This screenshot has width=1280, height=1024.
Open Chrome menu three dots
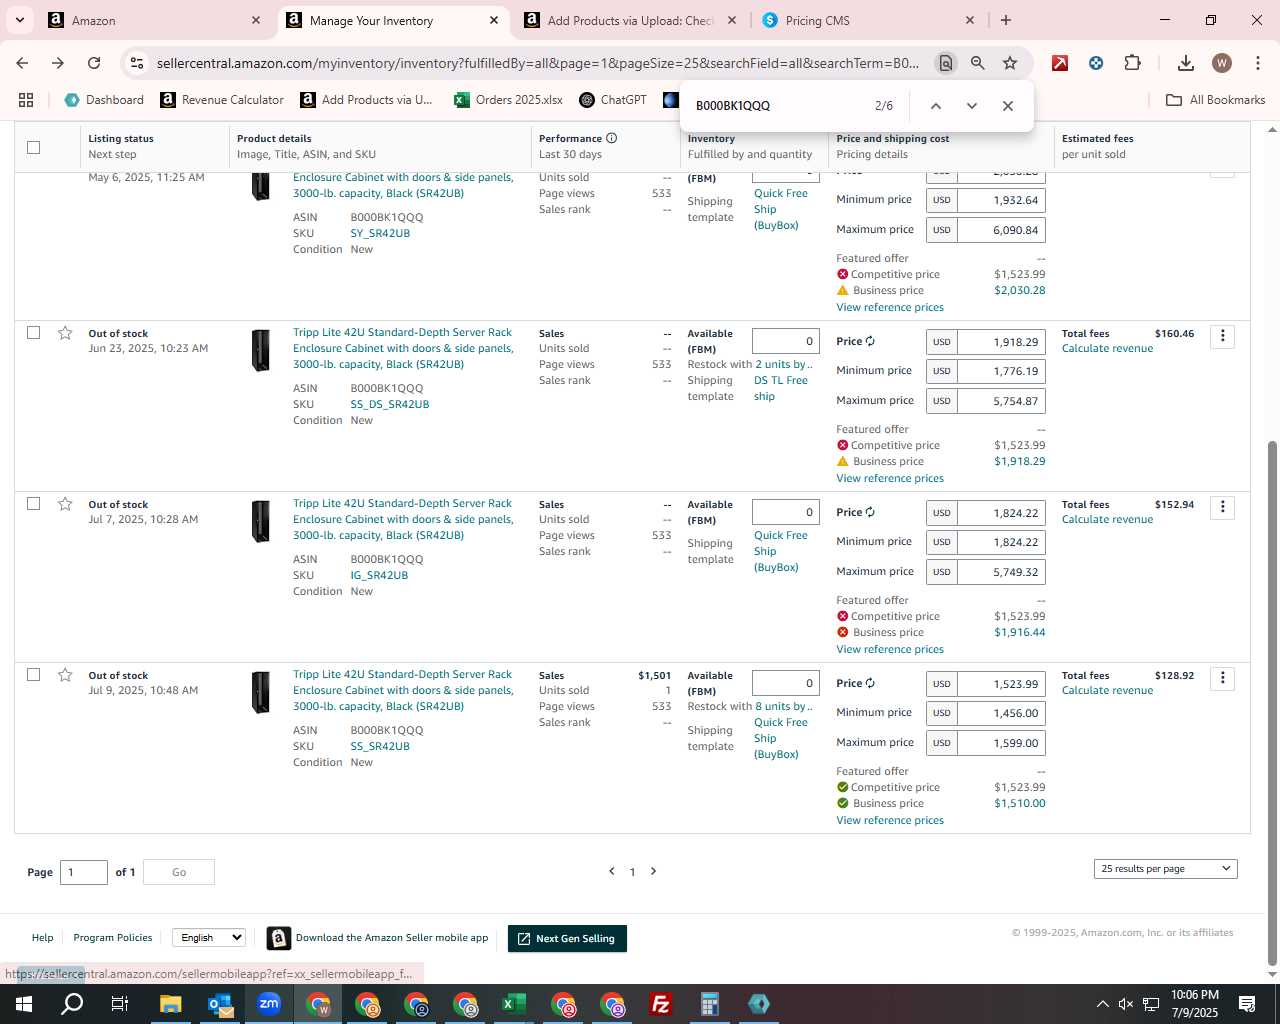(x=1256, y=63)
